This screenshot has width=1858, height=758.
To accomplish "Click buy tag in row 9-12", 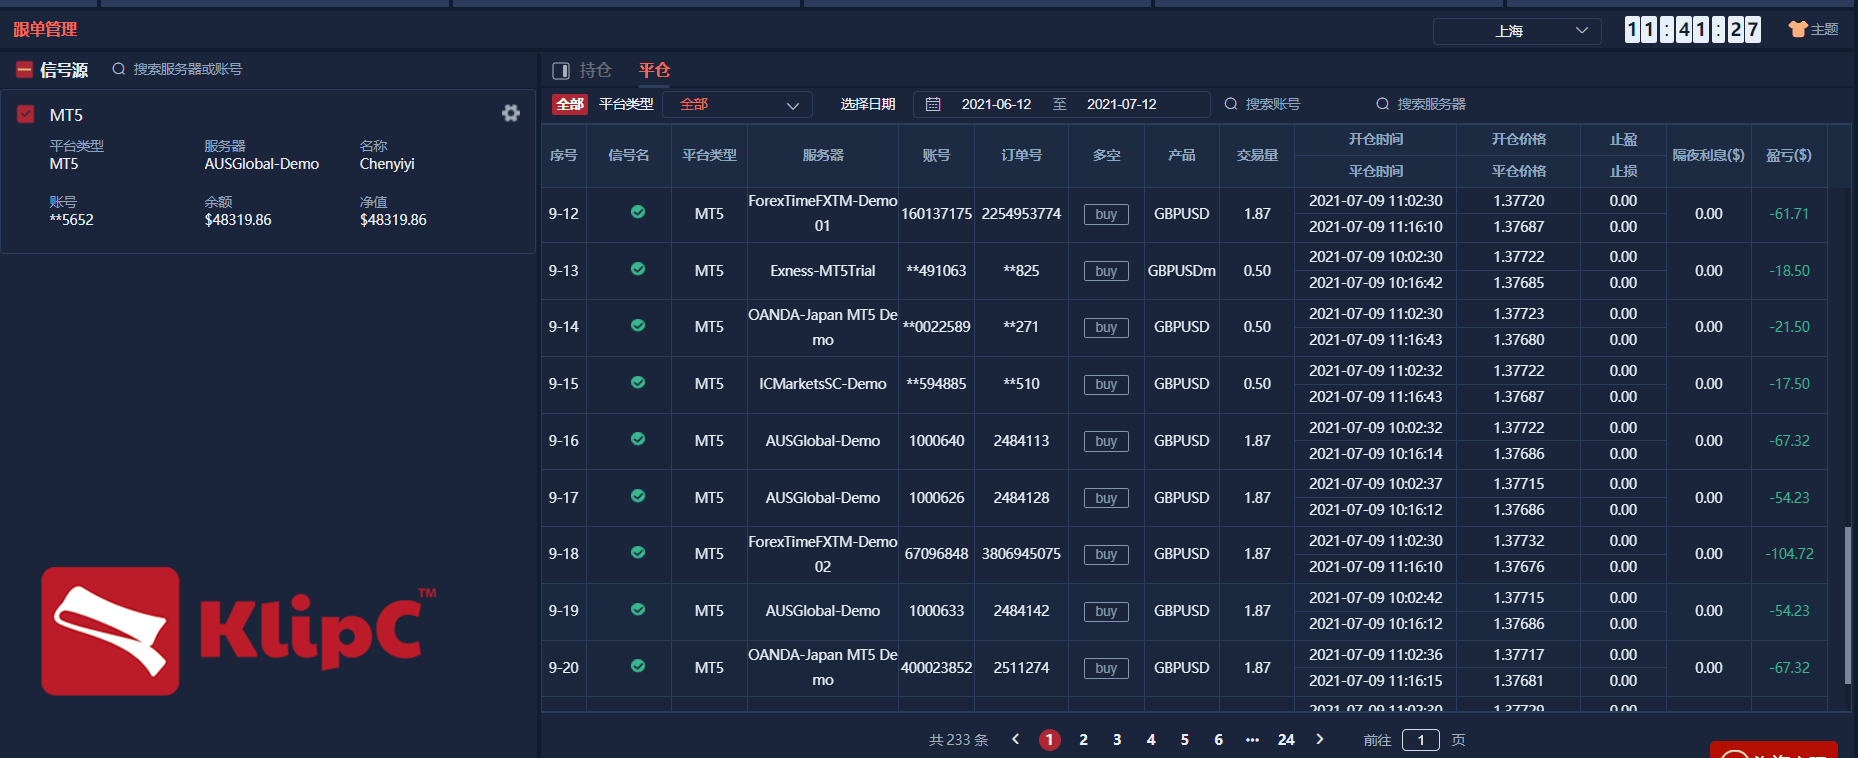I will coord(1106,214).
